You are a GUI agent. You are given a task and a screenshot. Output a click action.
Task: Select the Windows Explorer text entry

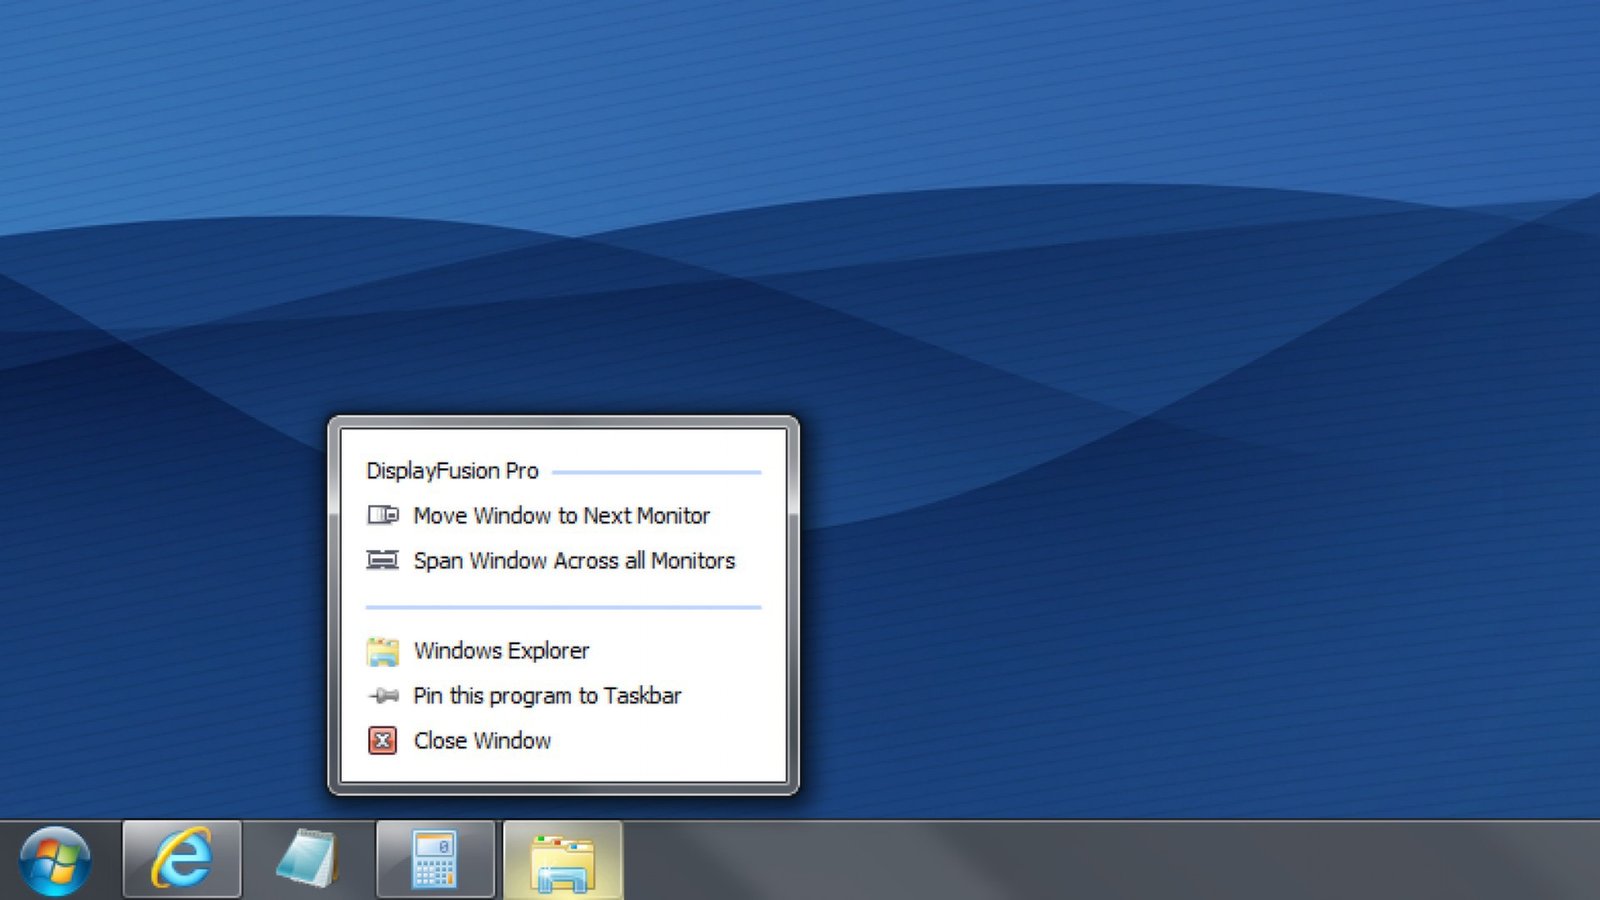(x=501, y=651)
